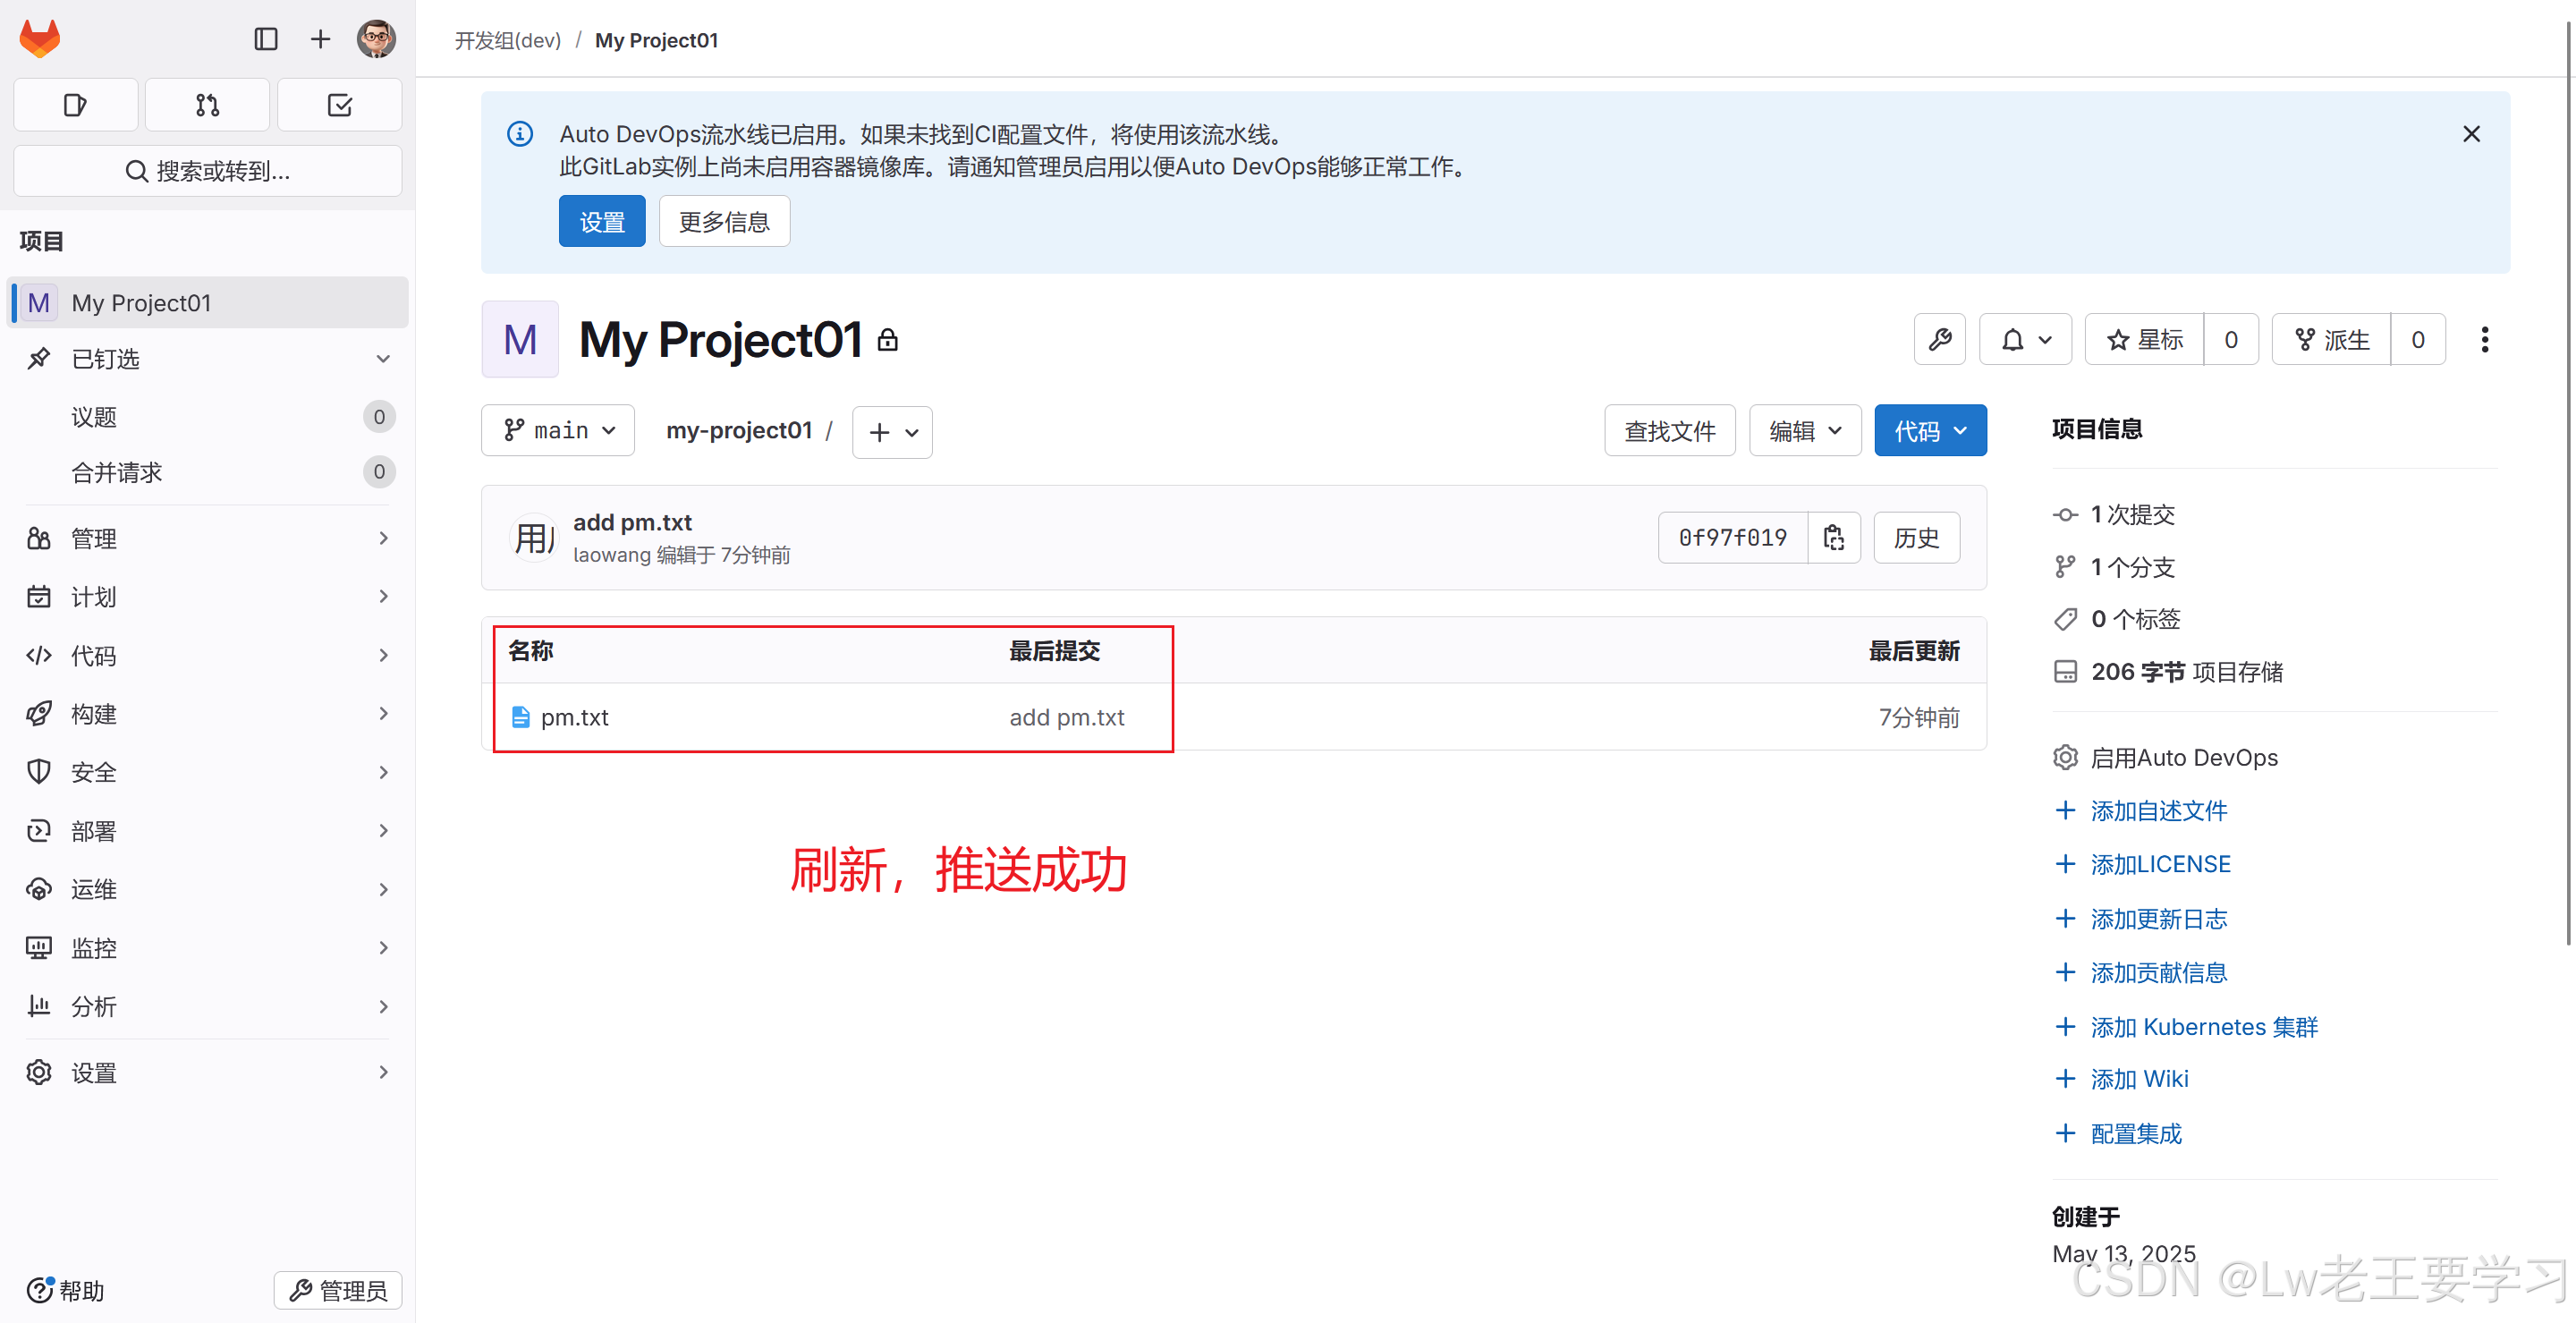Expand the blue 代码 clone dropdown
This screenshot has height=1323, width=2576.
pyautogui.click(x=1929, y=431)
